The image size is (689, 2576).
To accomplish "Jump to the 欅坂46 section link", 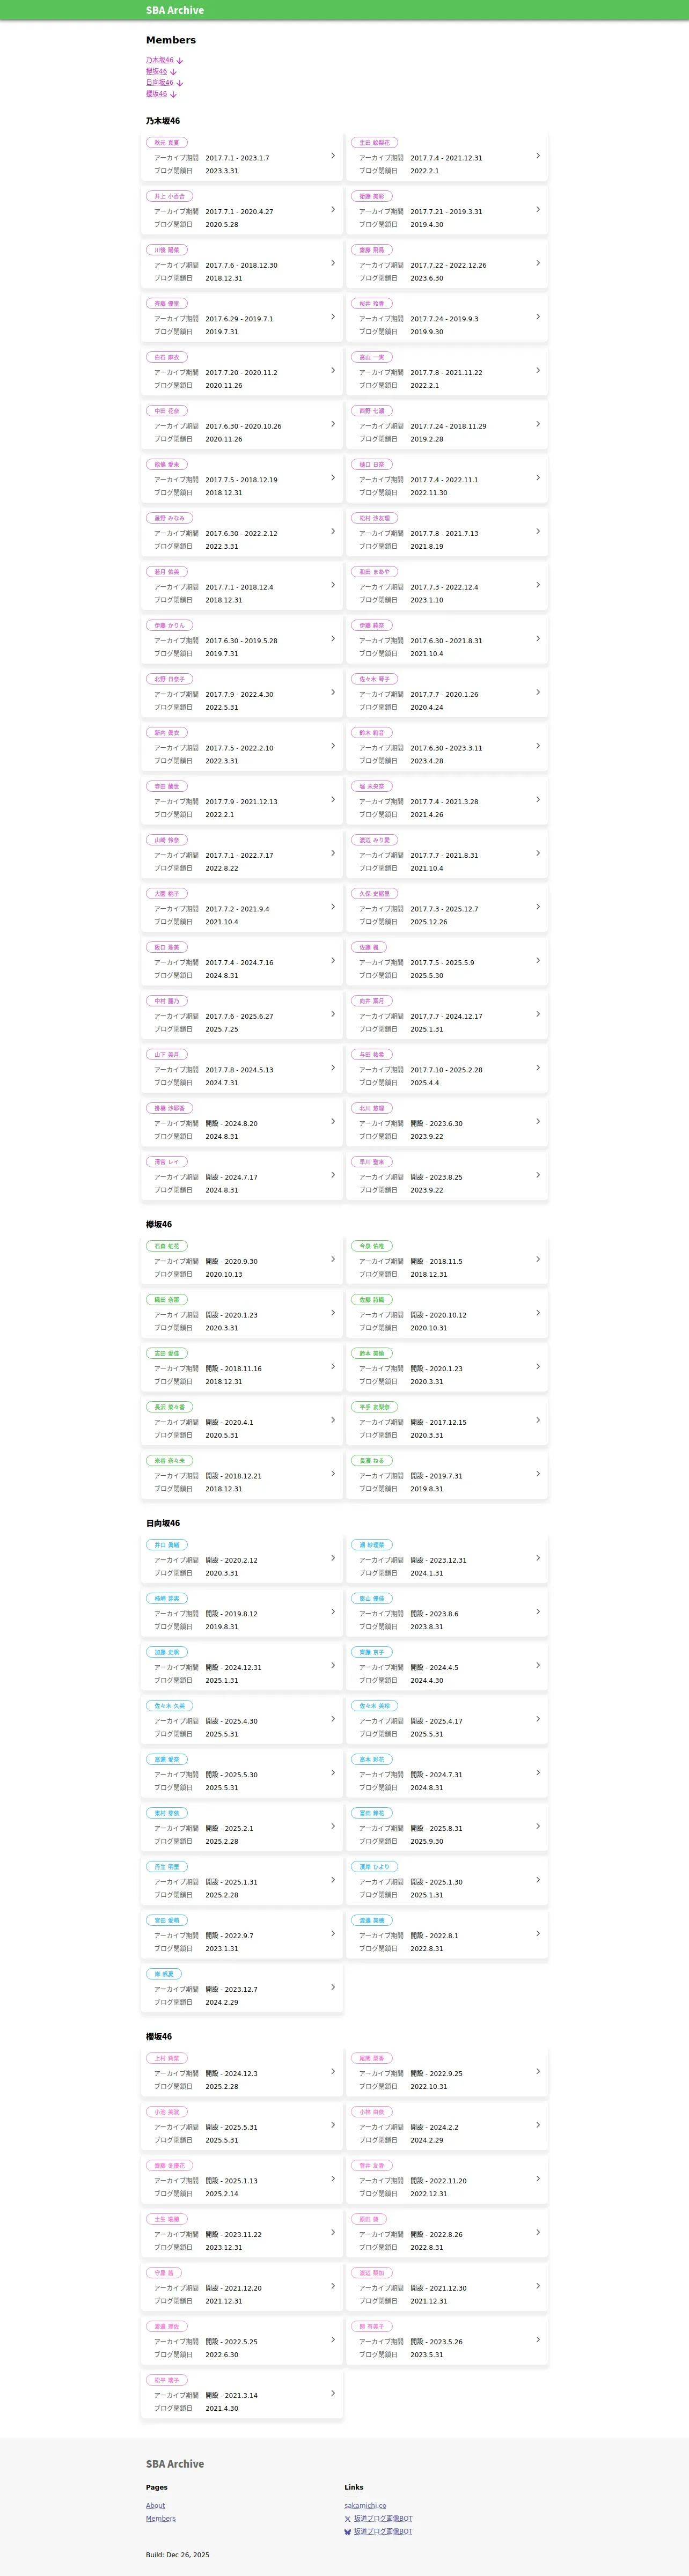I will 156,72.
